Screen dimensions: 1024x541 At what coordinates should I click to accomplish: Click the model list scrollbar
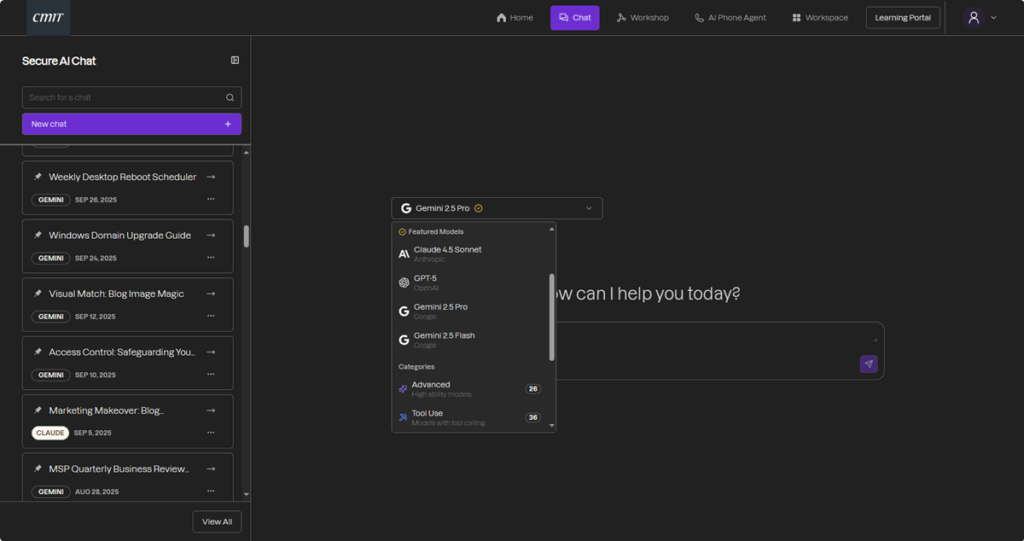click(x=551, y=316)
